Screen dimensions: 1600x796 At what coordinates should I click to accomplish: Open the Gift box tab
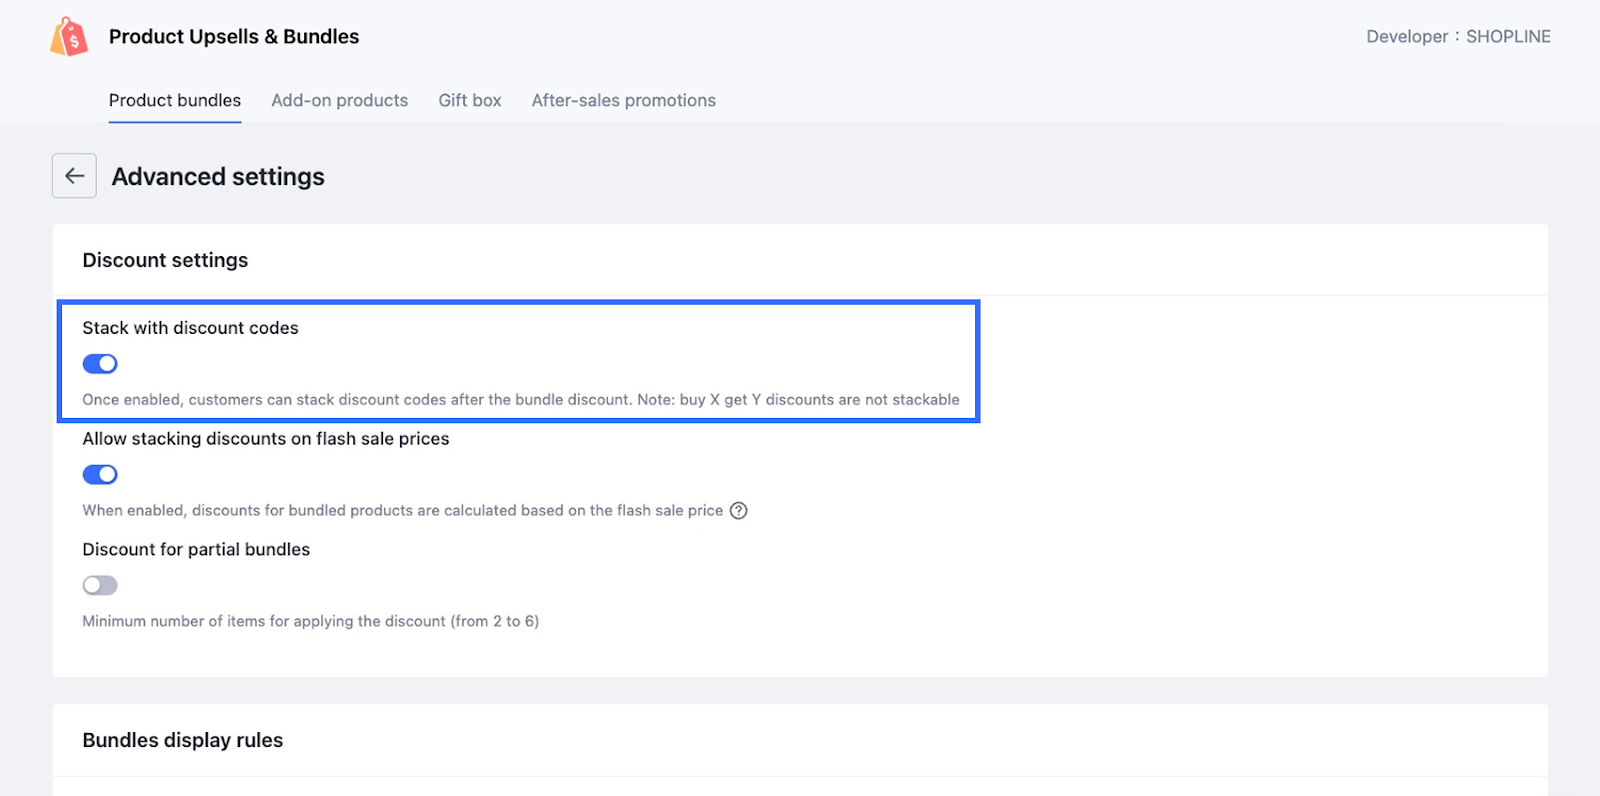470,100
